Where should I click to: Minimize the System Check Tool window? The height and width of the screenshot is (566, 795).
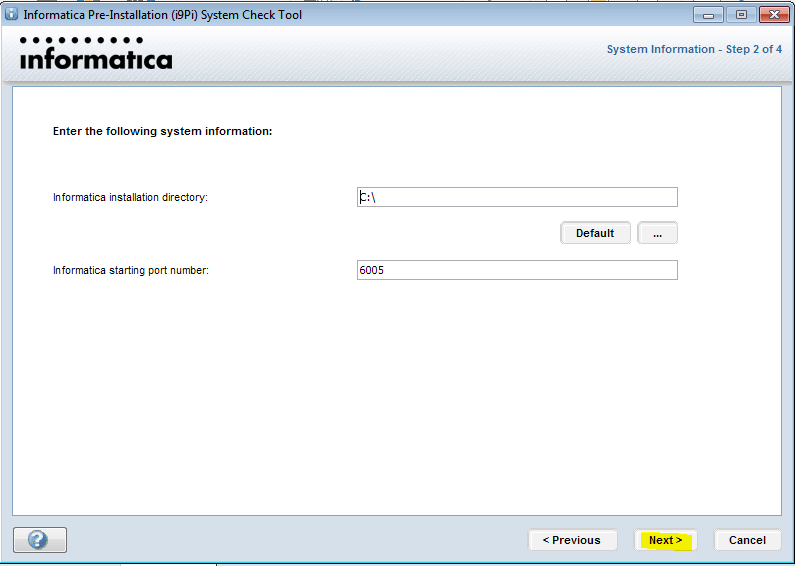coord(708,15)
